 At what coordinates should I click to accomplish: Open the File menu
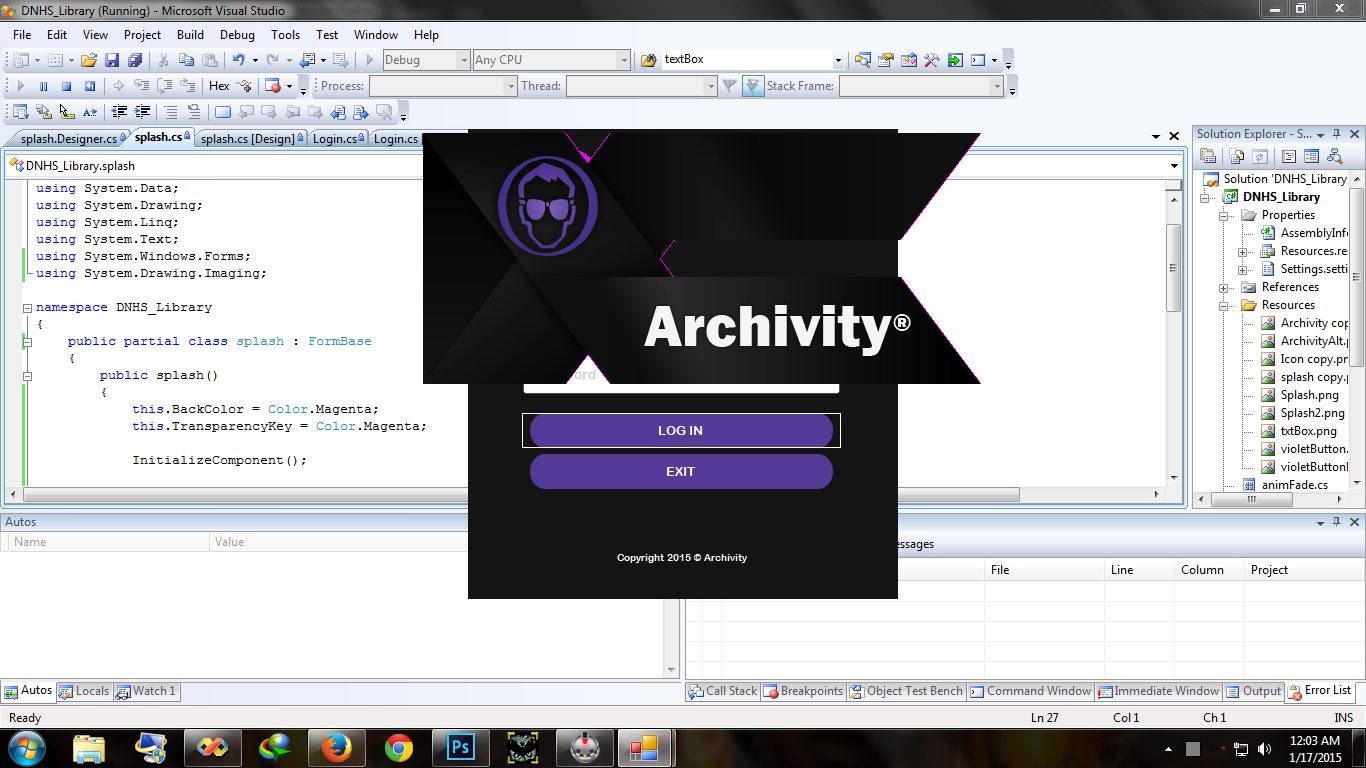point(22,34)
